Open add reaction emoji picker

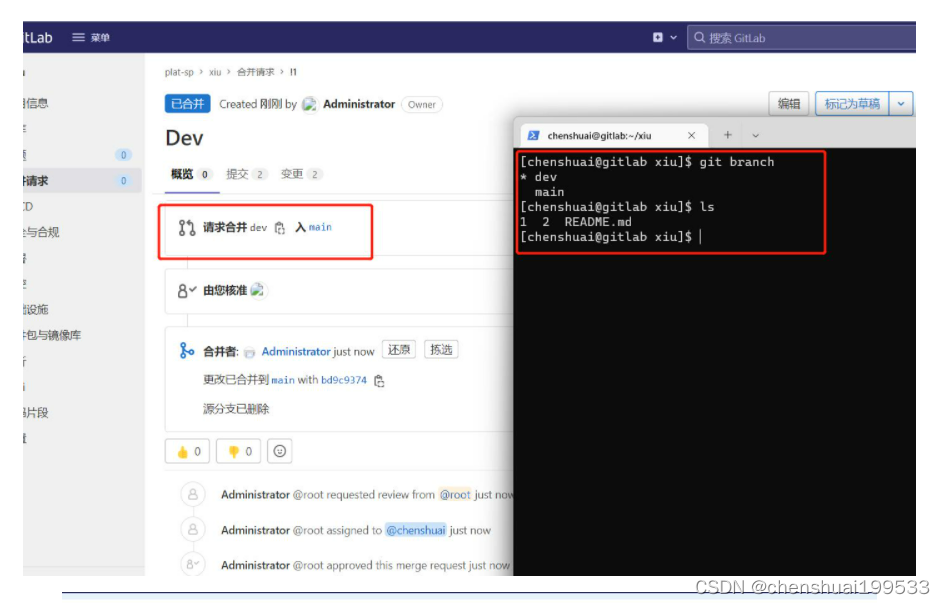280,451
